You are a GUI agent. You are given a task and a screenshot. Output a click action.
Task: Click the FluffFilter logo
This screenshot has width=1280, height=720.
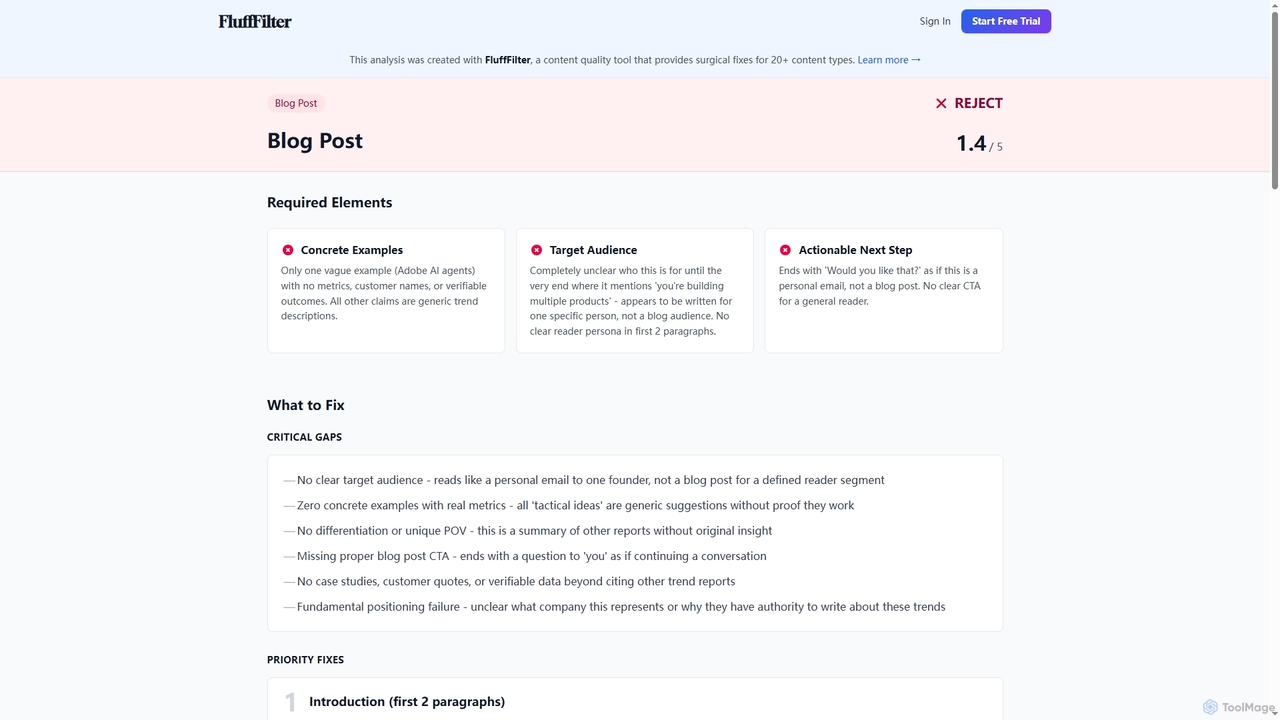coord(255,21)
